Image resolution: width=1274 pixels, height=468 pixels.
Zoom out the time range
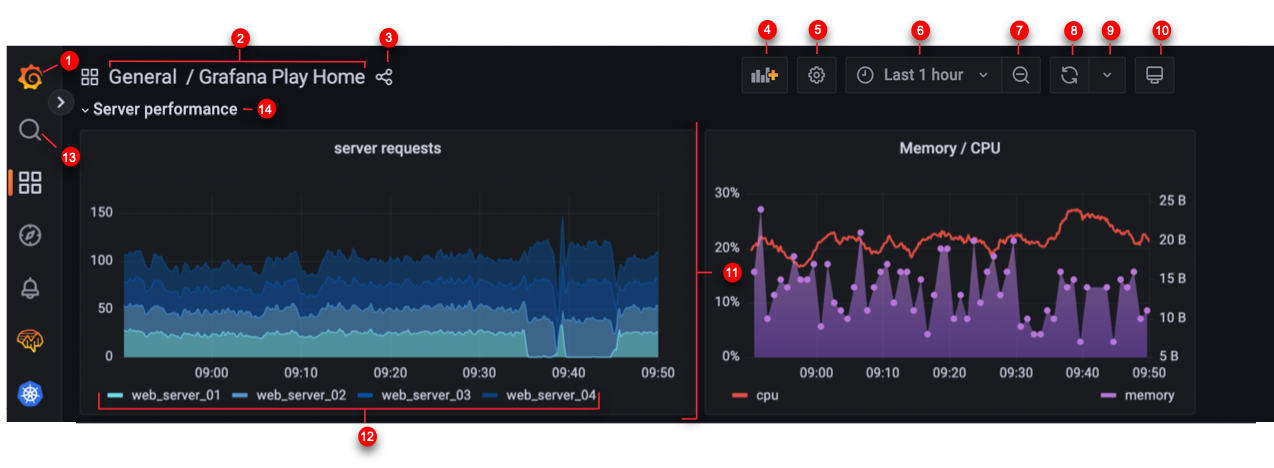tap(1020, 75)
